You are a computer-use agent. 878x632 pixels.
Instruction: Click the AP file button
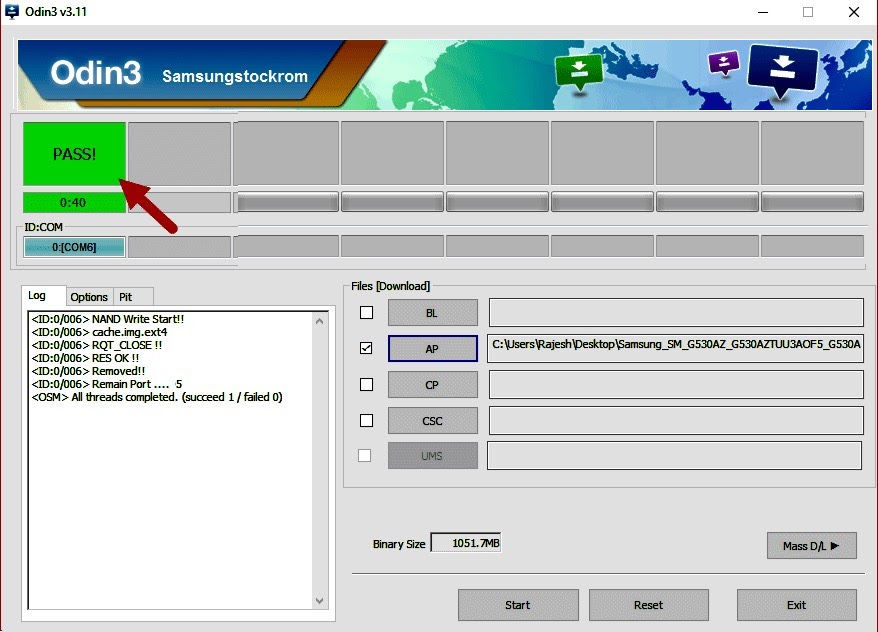point(433,348)
